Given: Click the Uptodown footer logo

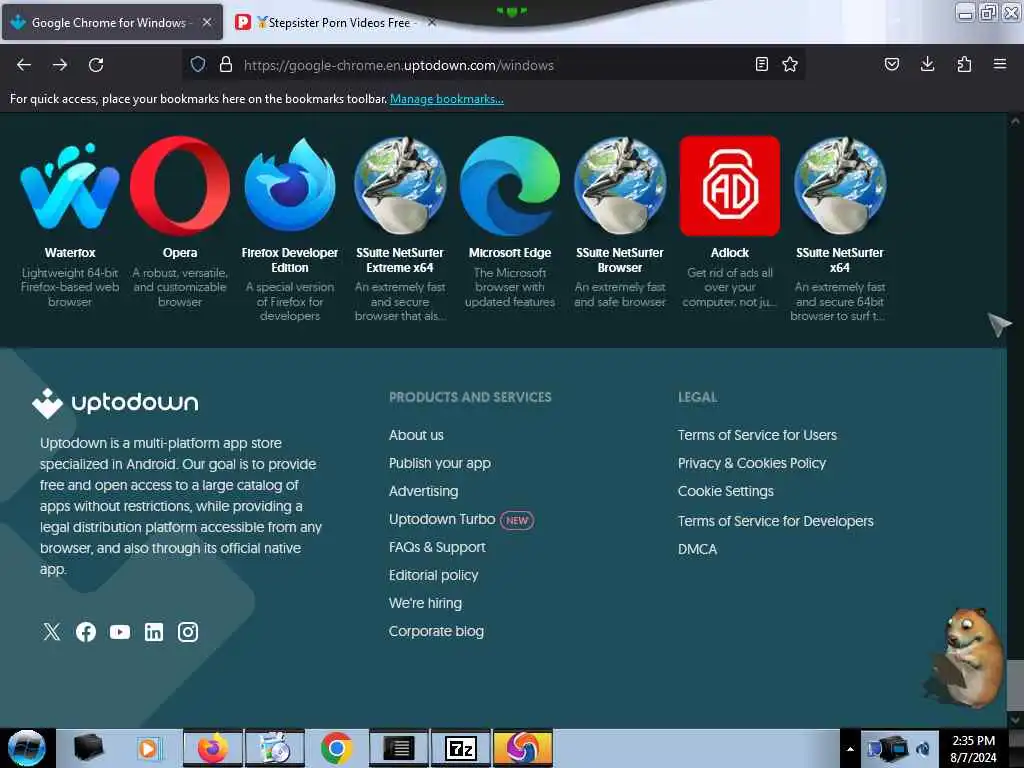Looking at the screenshot, I should click(x=116, y=402).
